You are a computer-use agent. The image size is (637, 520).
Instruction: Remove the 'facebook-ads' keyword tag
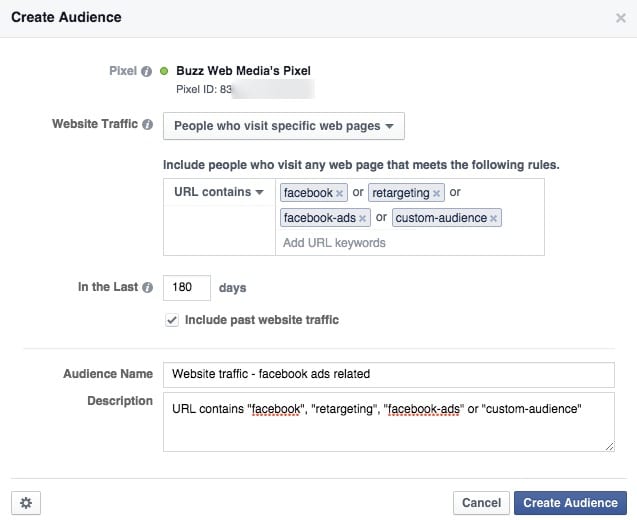click(362, 219)
